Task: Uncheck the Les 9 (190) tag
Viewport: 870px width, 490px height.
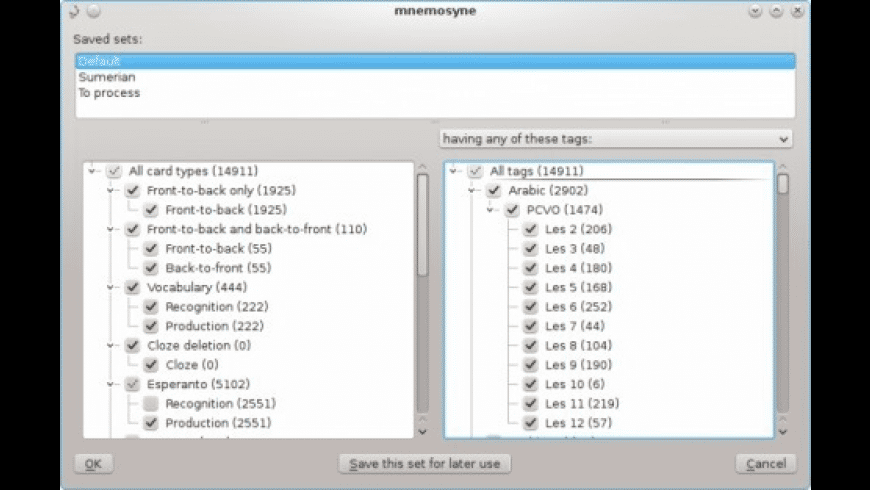Action: [530, 365]
